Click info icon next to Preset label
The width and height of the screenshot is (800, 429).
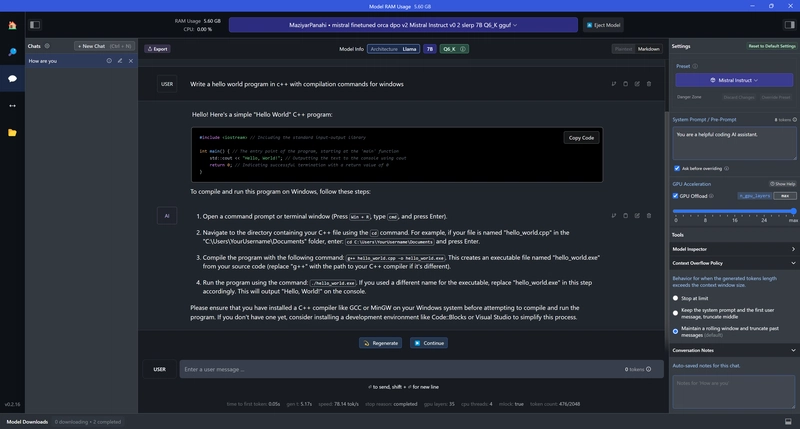pos(695,66)
